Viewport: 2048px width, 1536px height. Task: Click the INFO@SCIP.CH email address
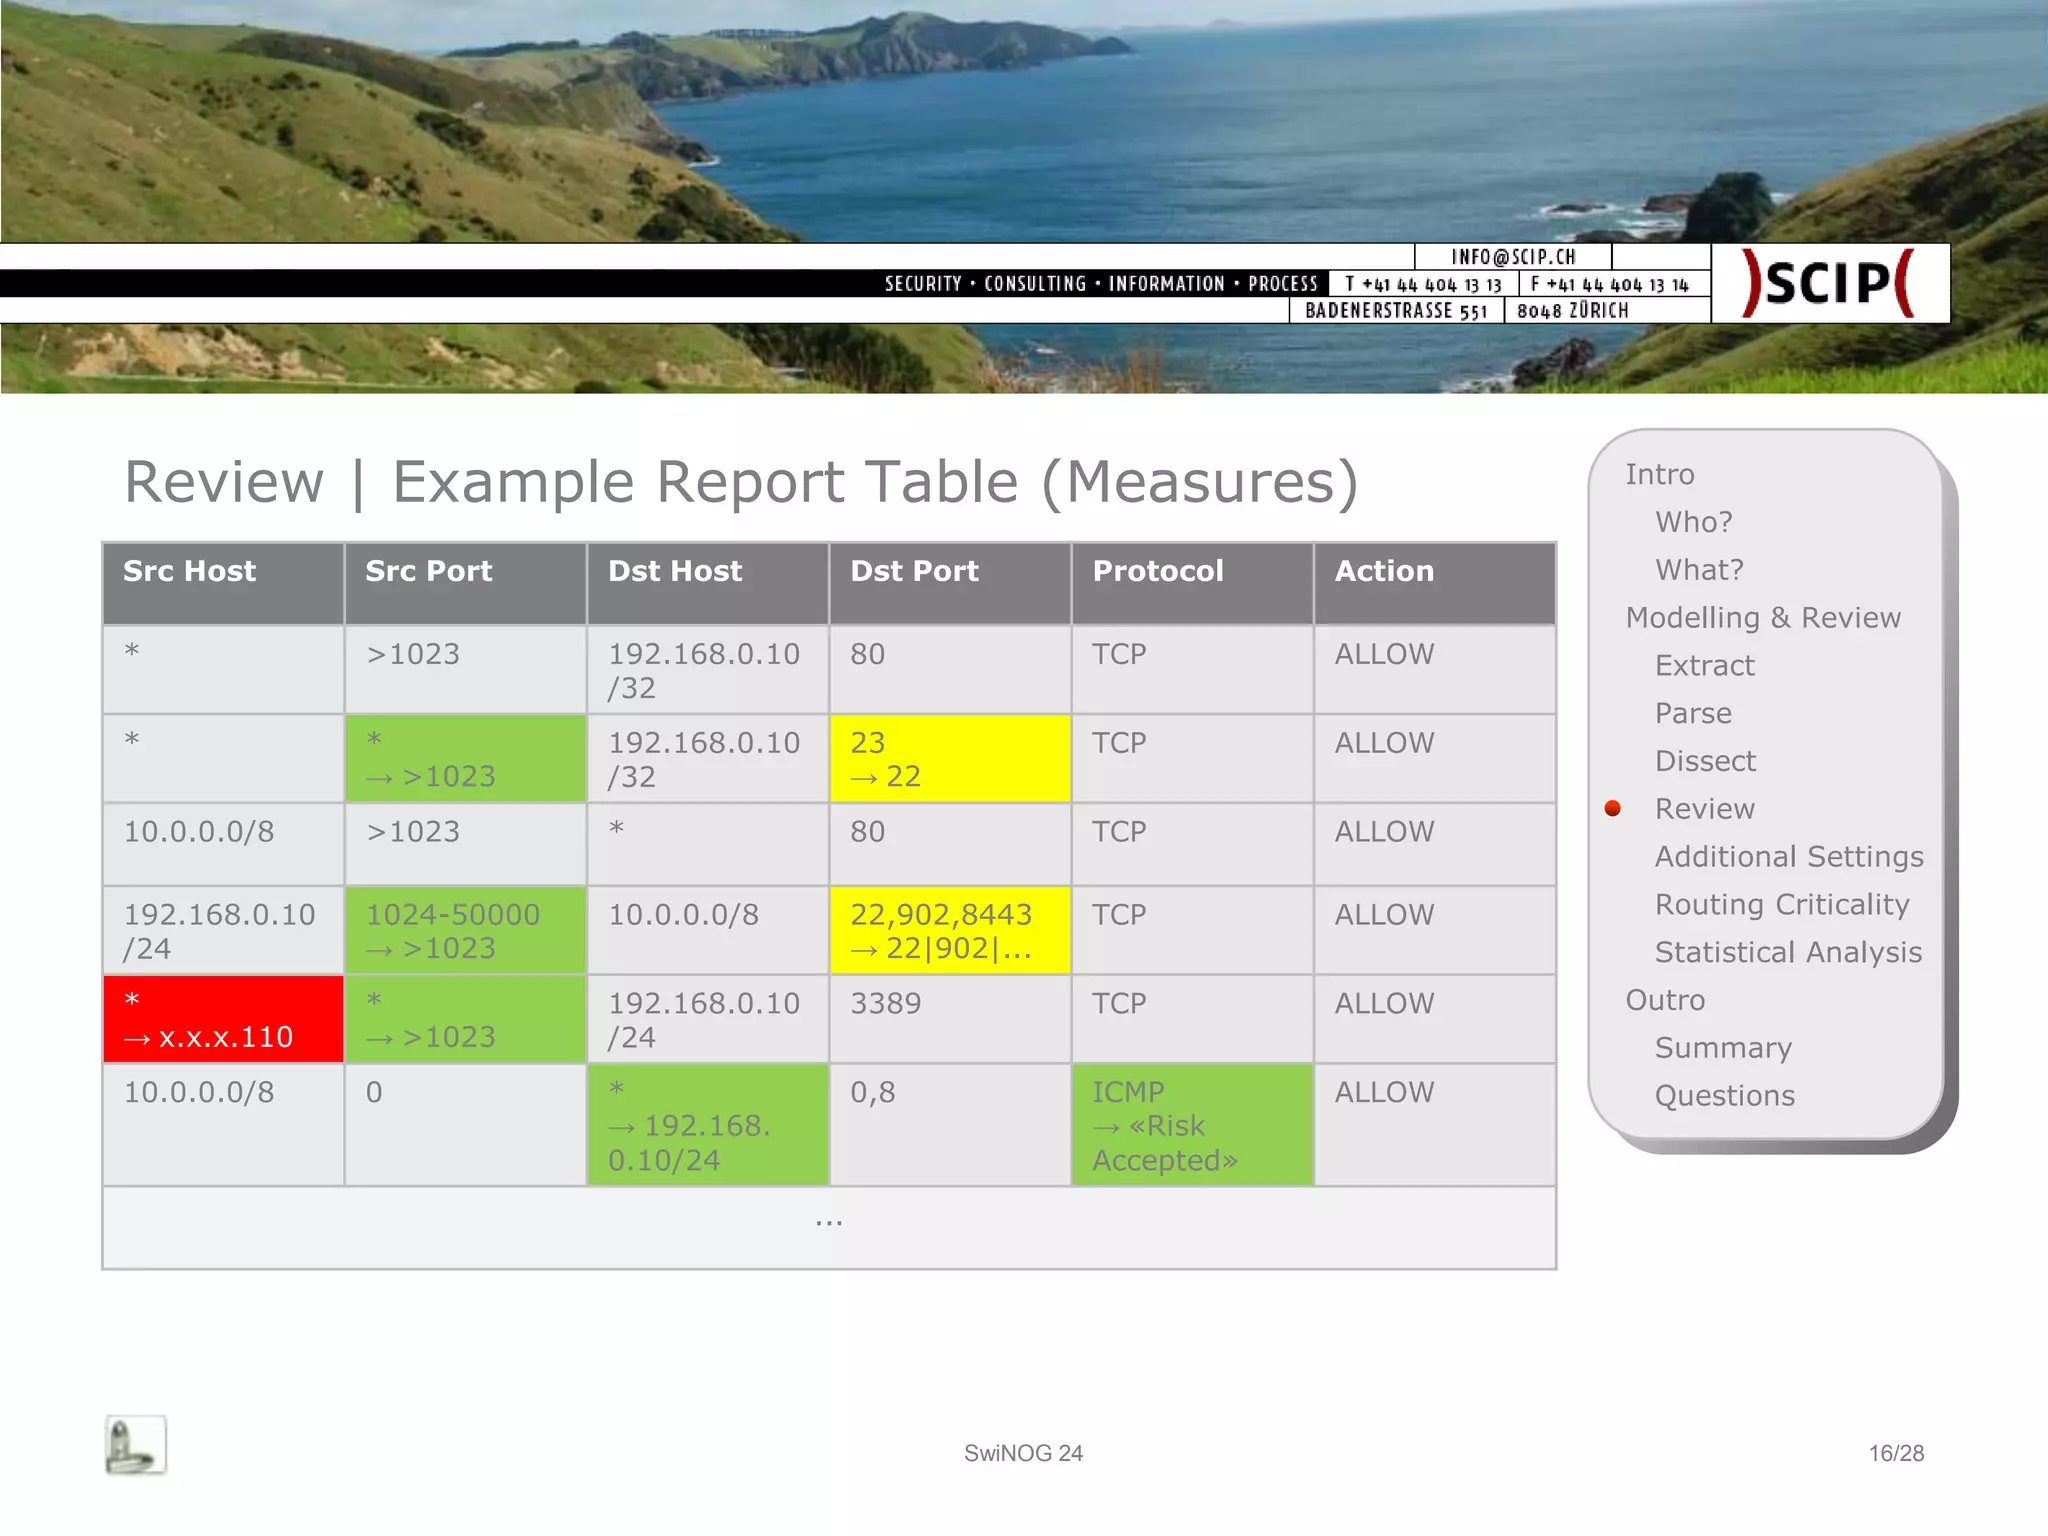point(1512,257)
